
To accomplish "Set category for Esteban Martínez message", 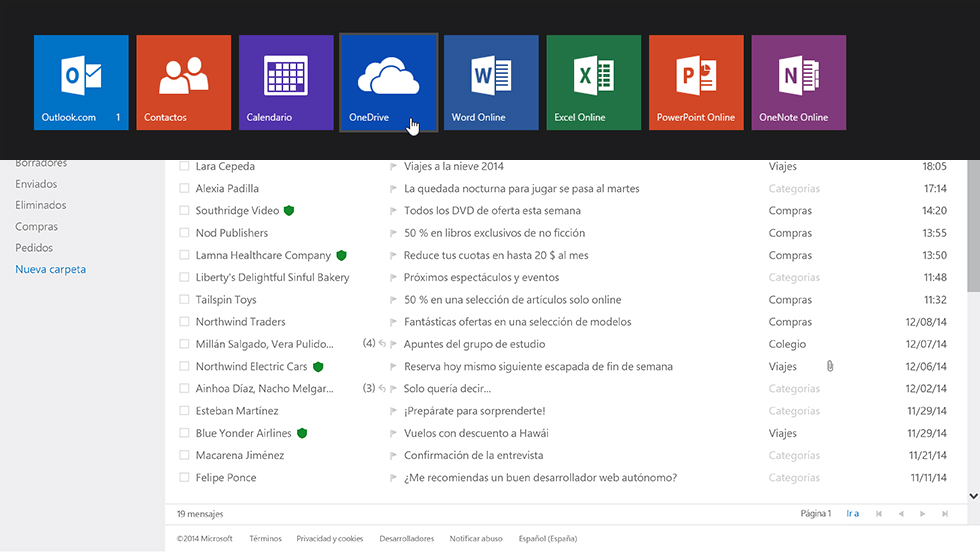I will [x=794, y=411].
